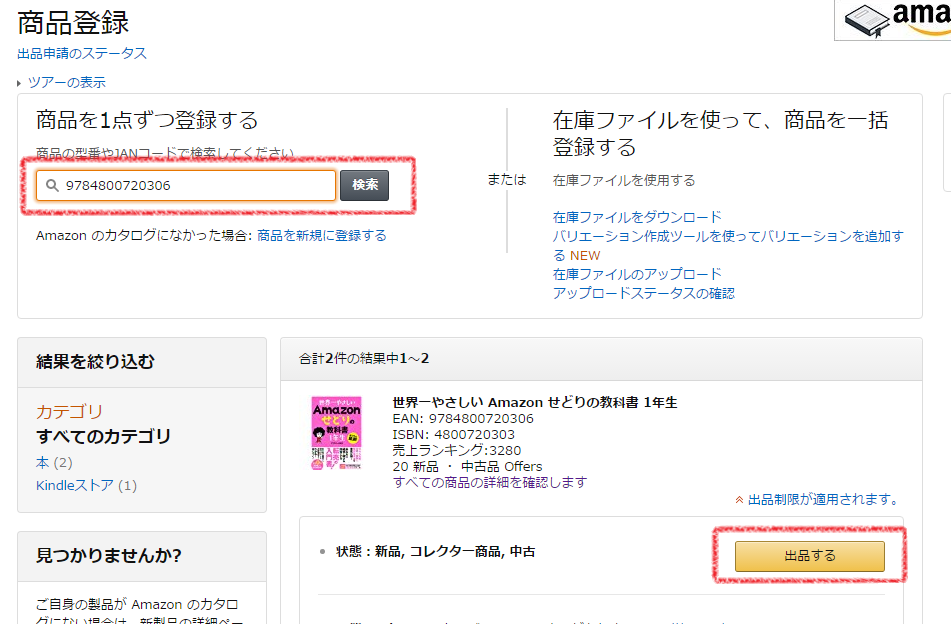This screenshot has width=951, height=624.
Task: Open the variation creation tool link
Action: click(x=728, y=245)
